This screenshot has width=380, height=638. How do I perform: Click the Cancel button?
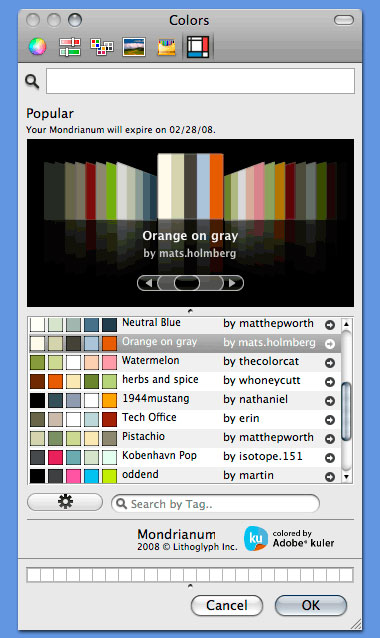pos(227,605)
